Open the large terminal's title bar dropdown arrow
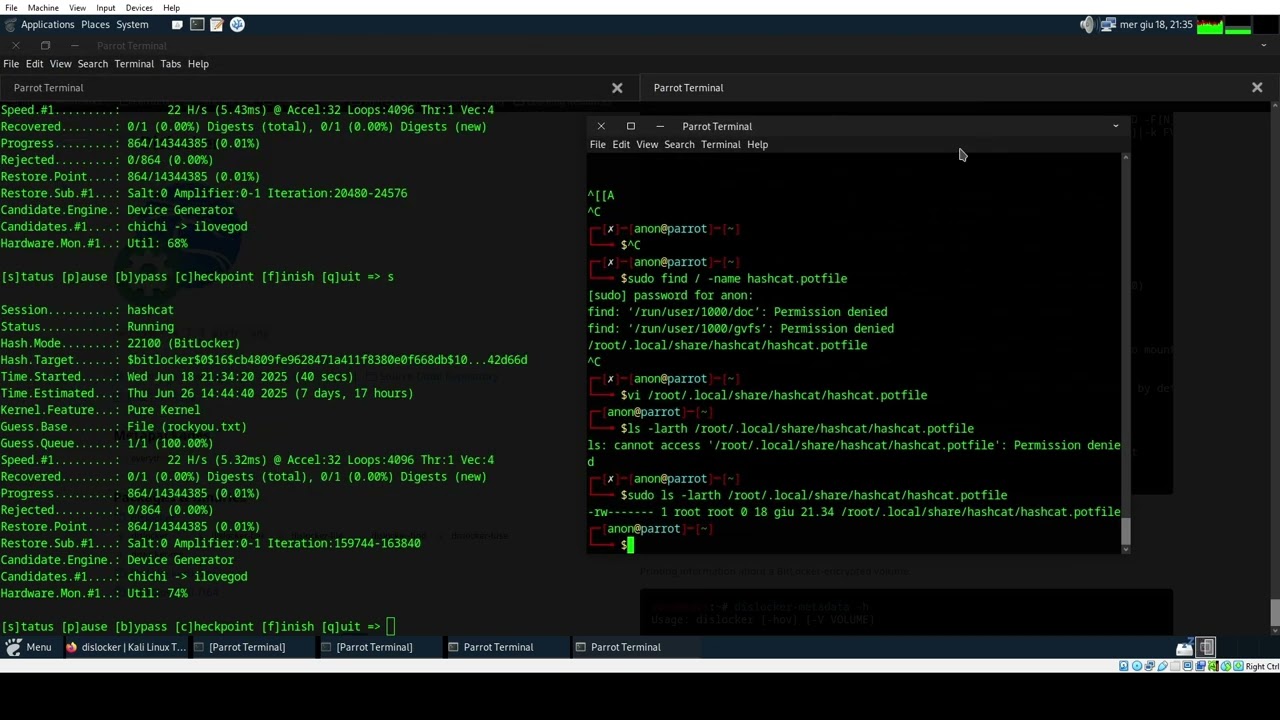Image resolution: width=1280 pixels, height=720 pixels. (x=1264, y=46)
